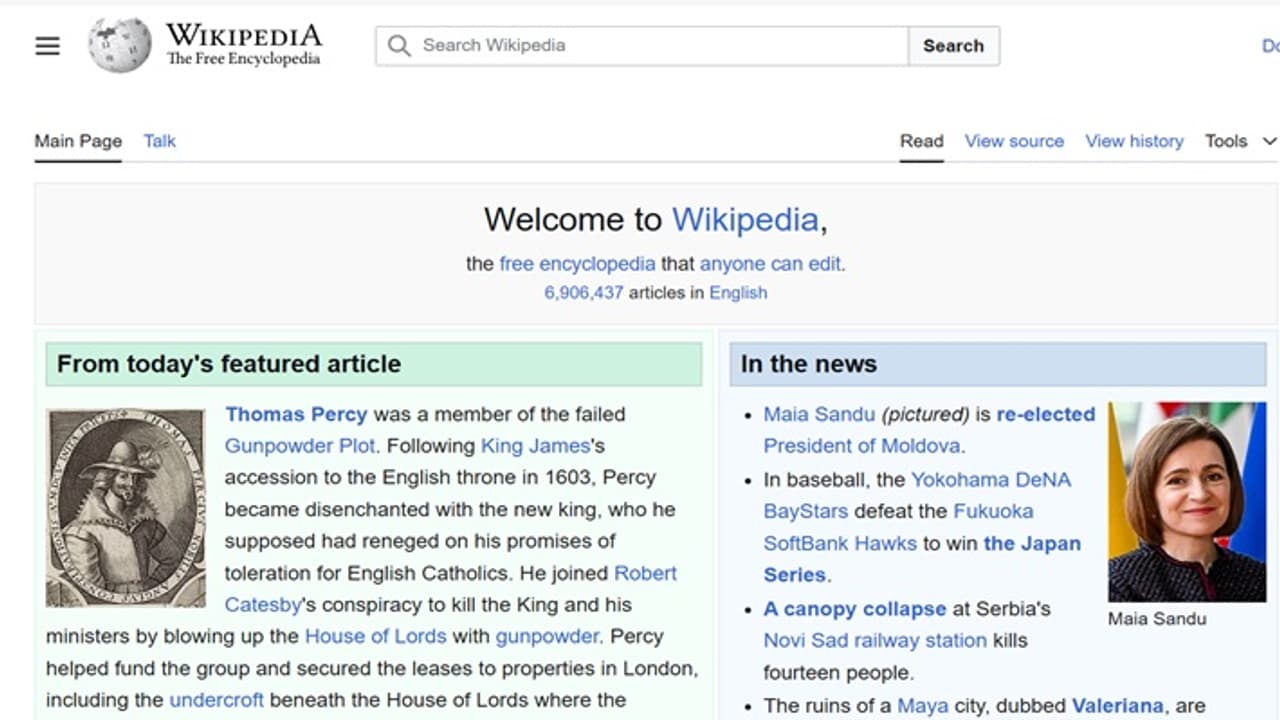The image size is (1280, 720).
Task: Open the Yokohama DeNA BayStars link
Action: coord(991,479)
